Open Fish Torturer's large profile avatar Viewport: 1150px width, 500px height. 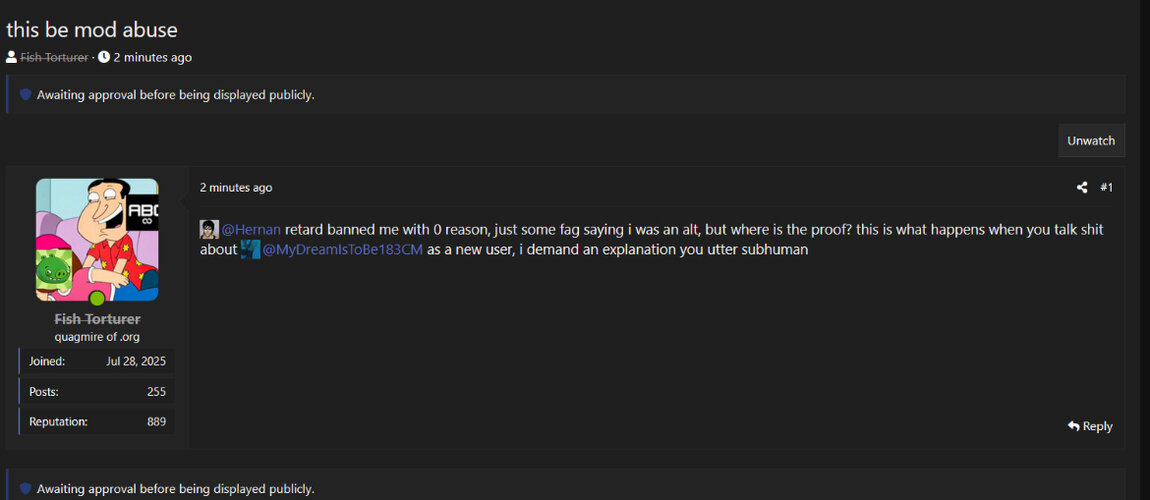point(97,240)
